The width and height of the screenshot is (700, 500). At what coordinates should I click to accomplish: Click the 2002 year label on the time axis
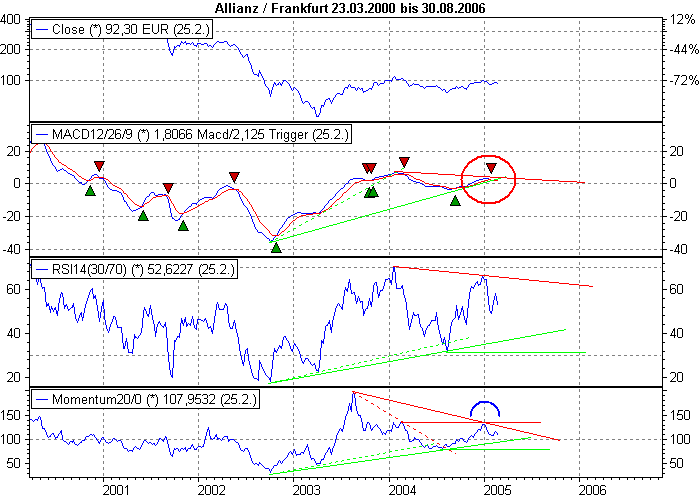(x=212, y=490)
